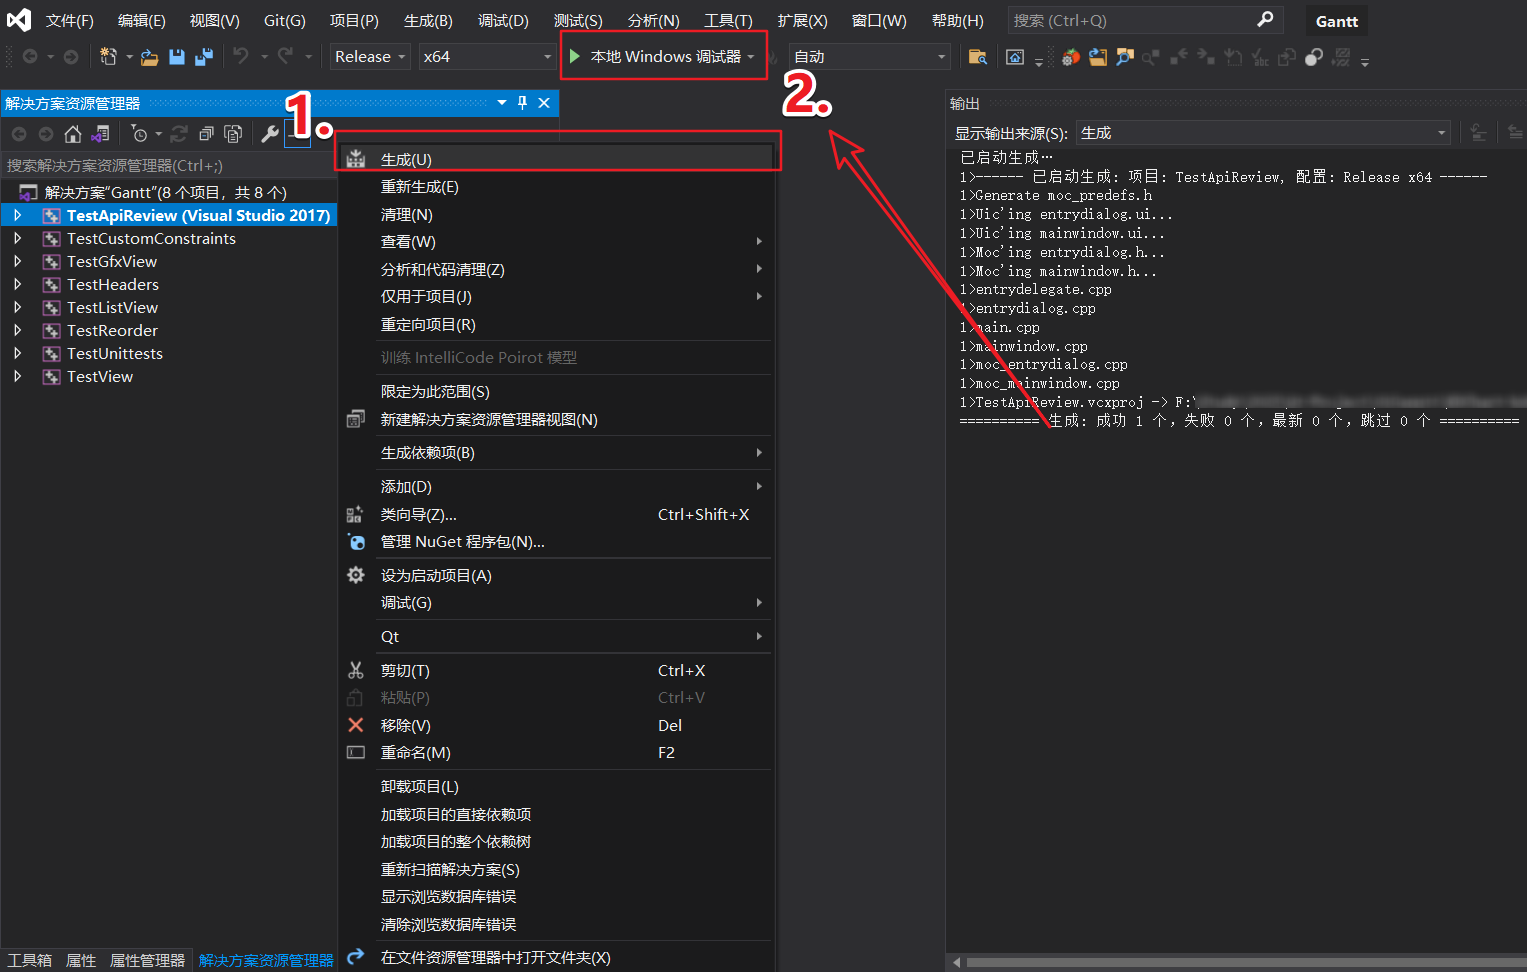Choose 重命名(M) from context menu
Viewport: 1527px width, 972px height.
[x=556, y=752]
